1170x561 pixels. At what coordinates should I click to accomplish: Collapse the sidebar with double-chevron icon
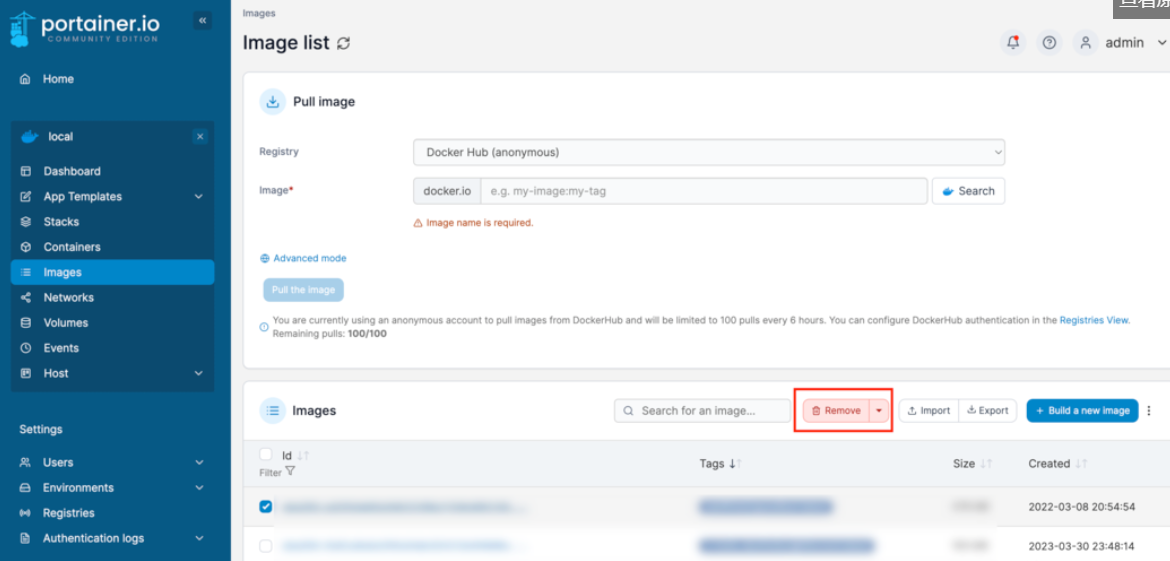pyautogui.click(x=202, y=20)
